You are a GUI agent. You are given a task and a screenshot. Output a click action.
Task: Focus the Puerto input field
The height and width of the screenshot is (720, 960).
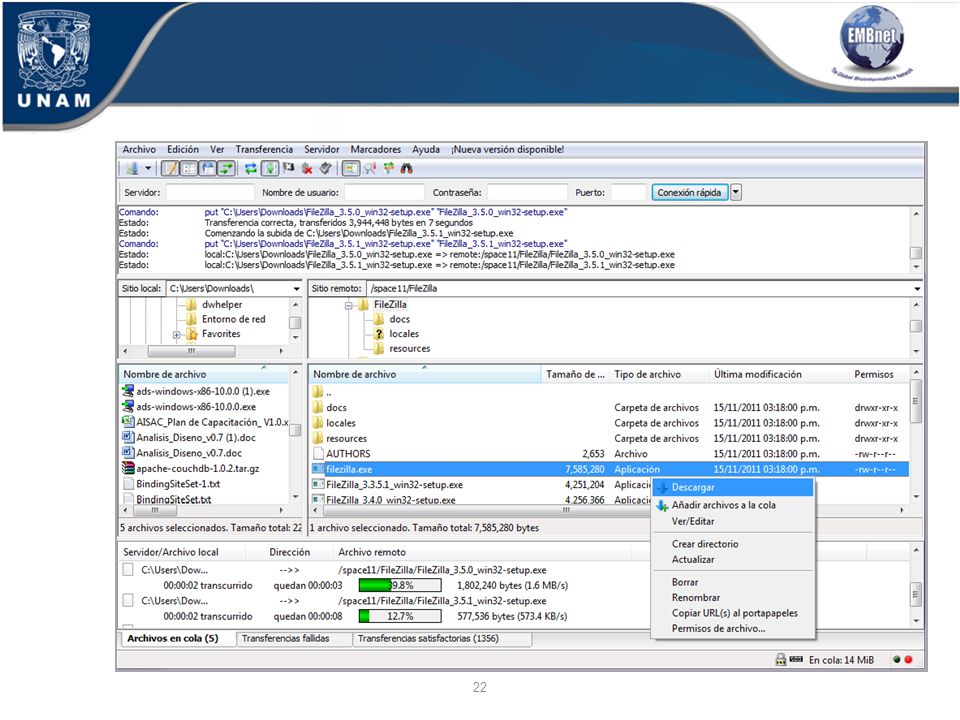[628, 192]
